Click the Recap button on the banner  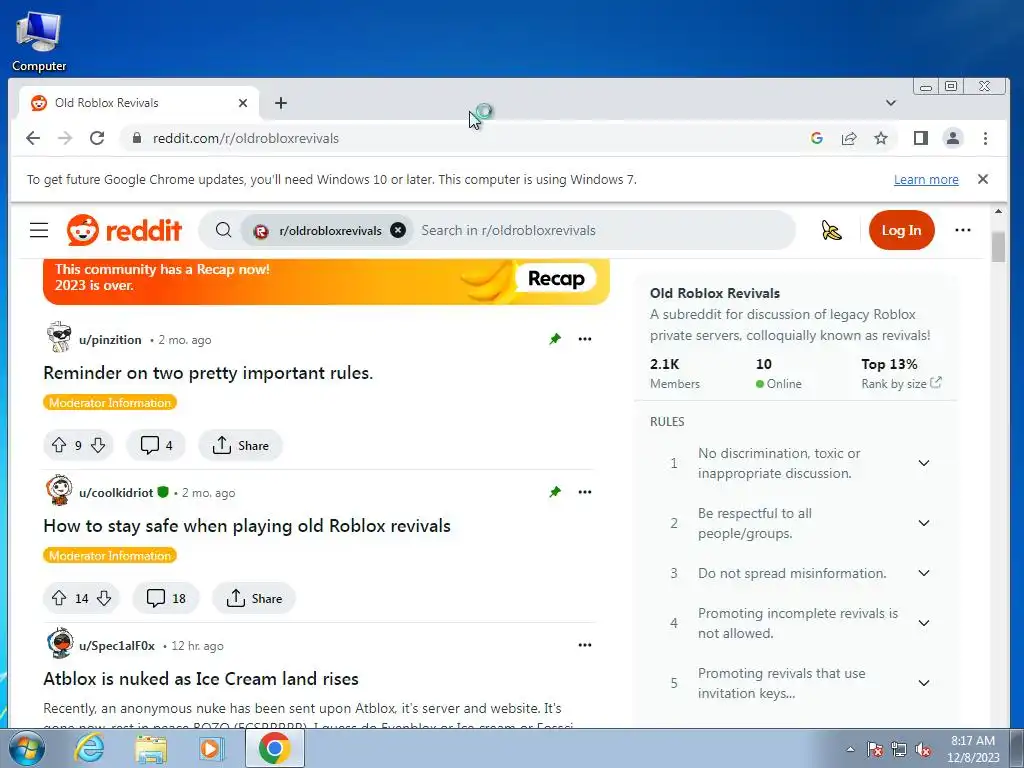(556, 279)
